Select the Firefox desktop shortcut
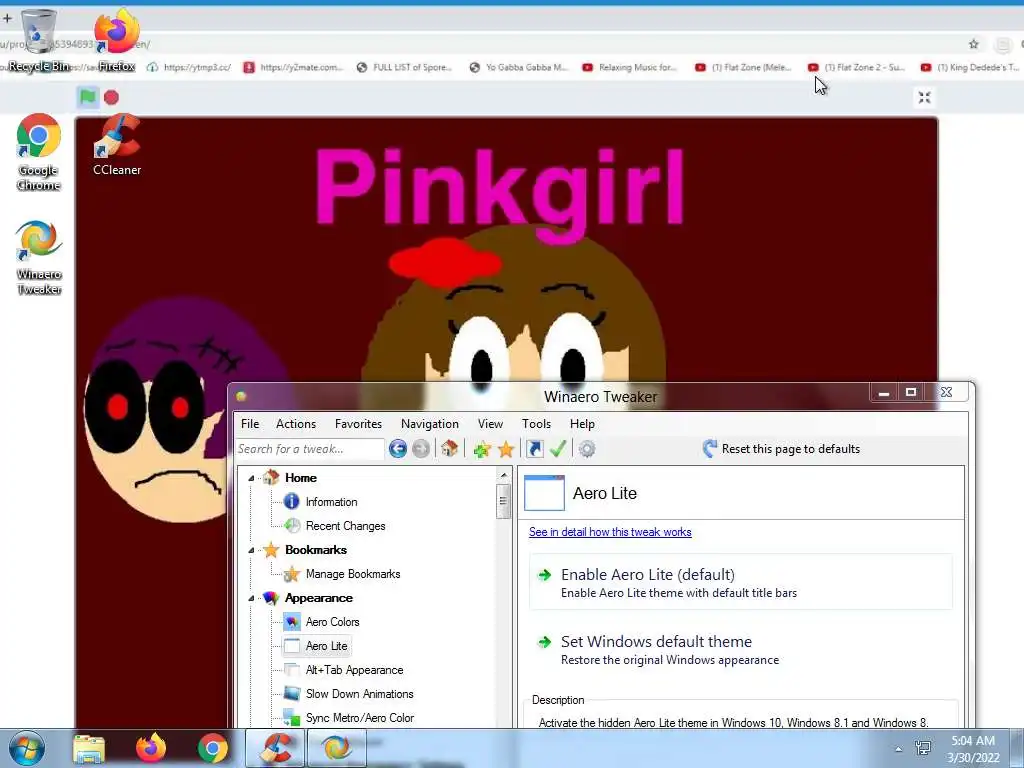The width and height of the screenshot is (1024, 768). point(117,40)
